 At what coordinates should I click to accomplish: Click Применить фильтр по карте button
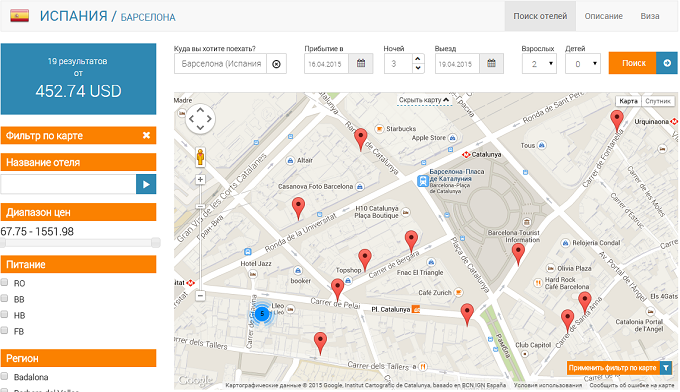(x=612, y=368)
